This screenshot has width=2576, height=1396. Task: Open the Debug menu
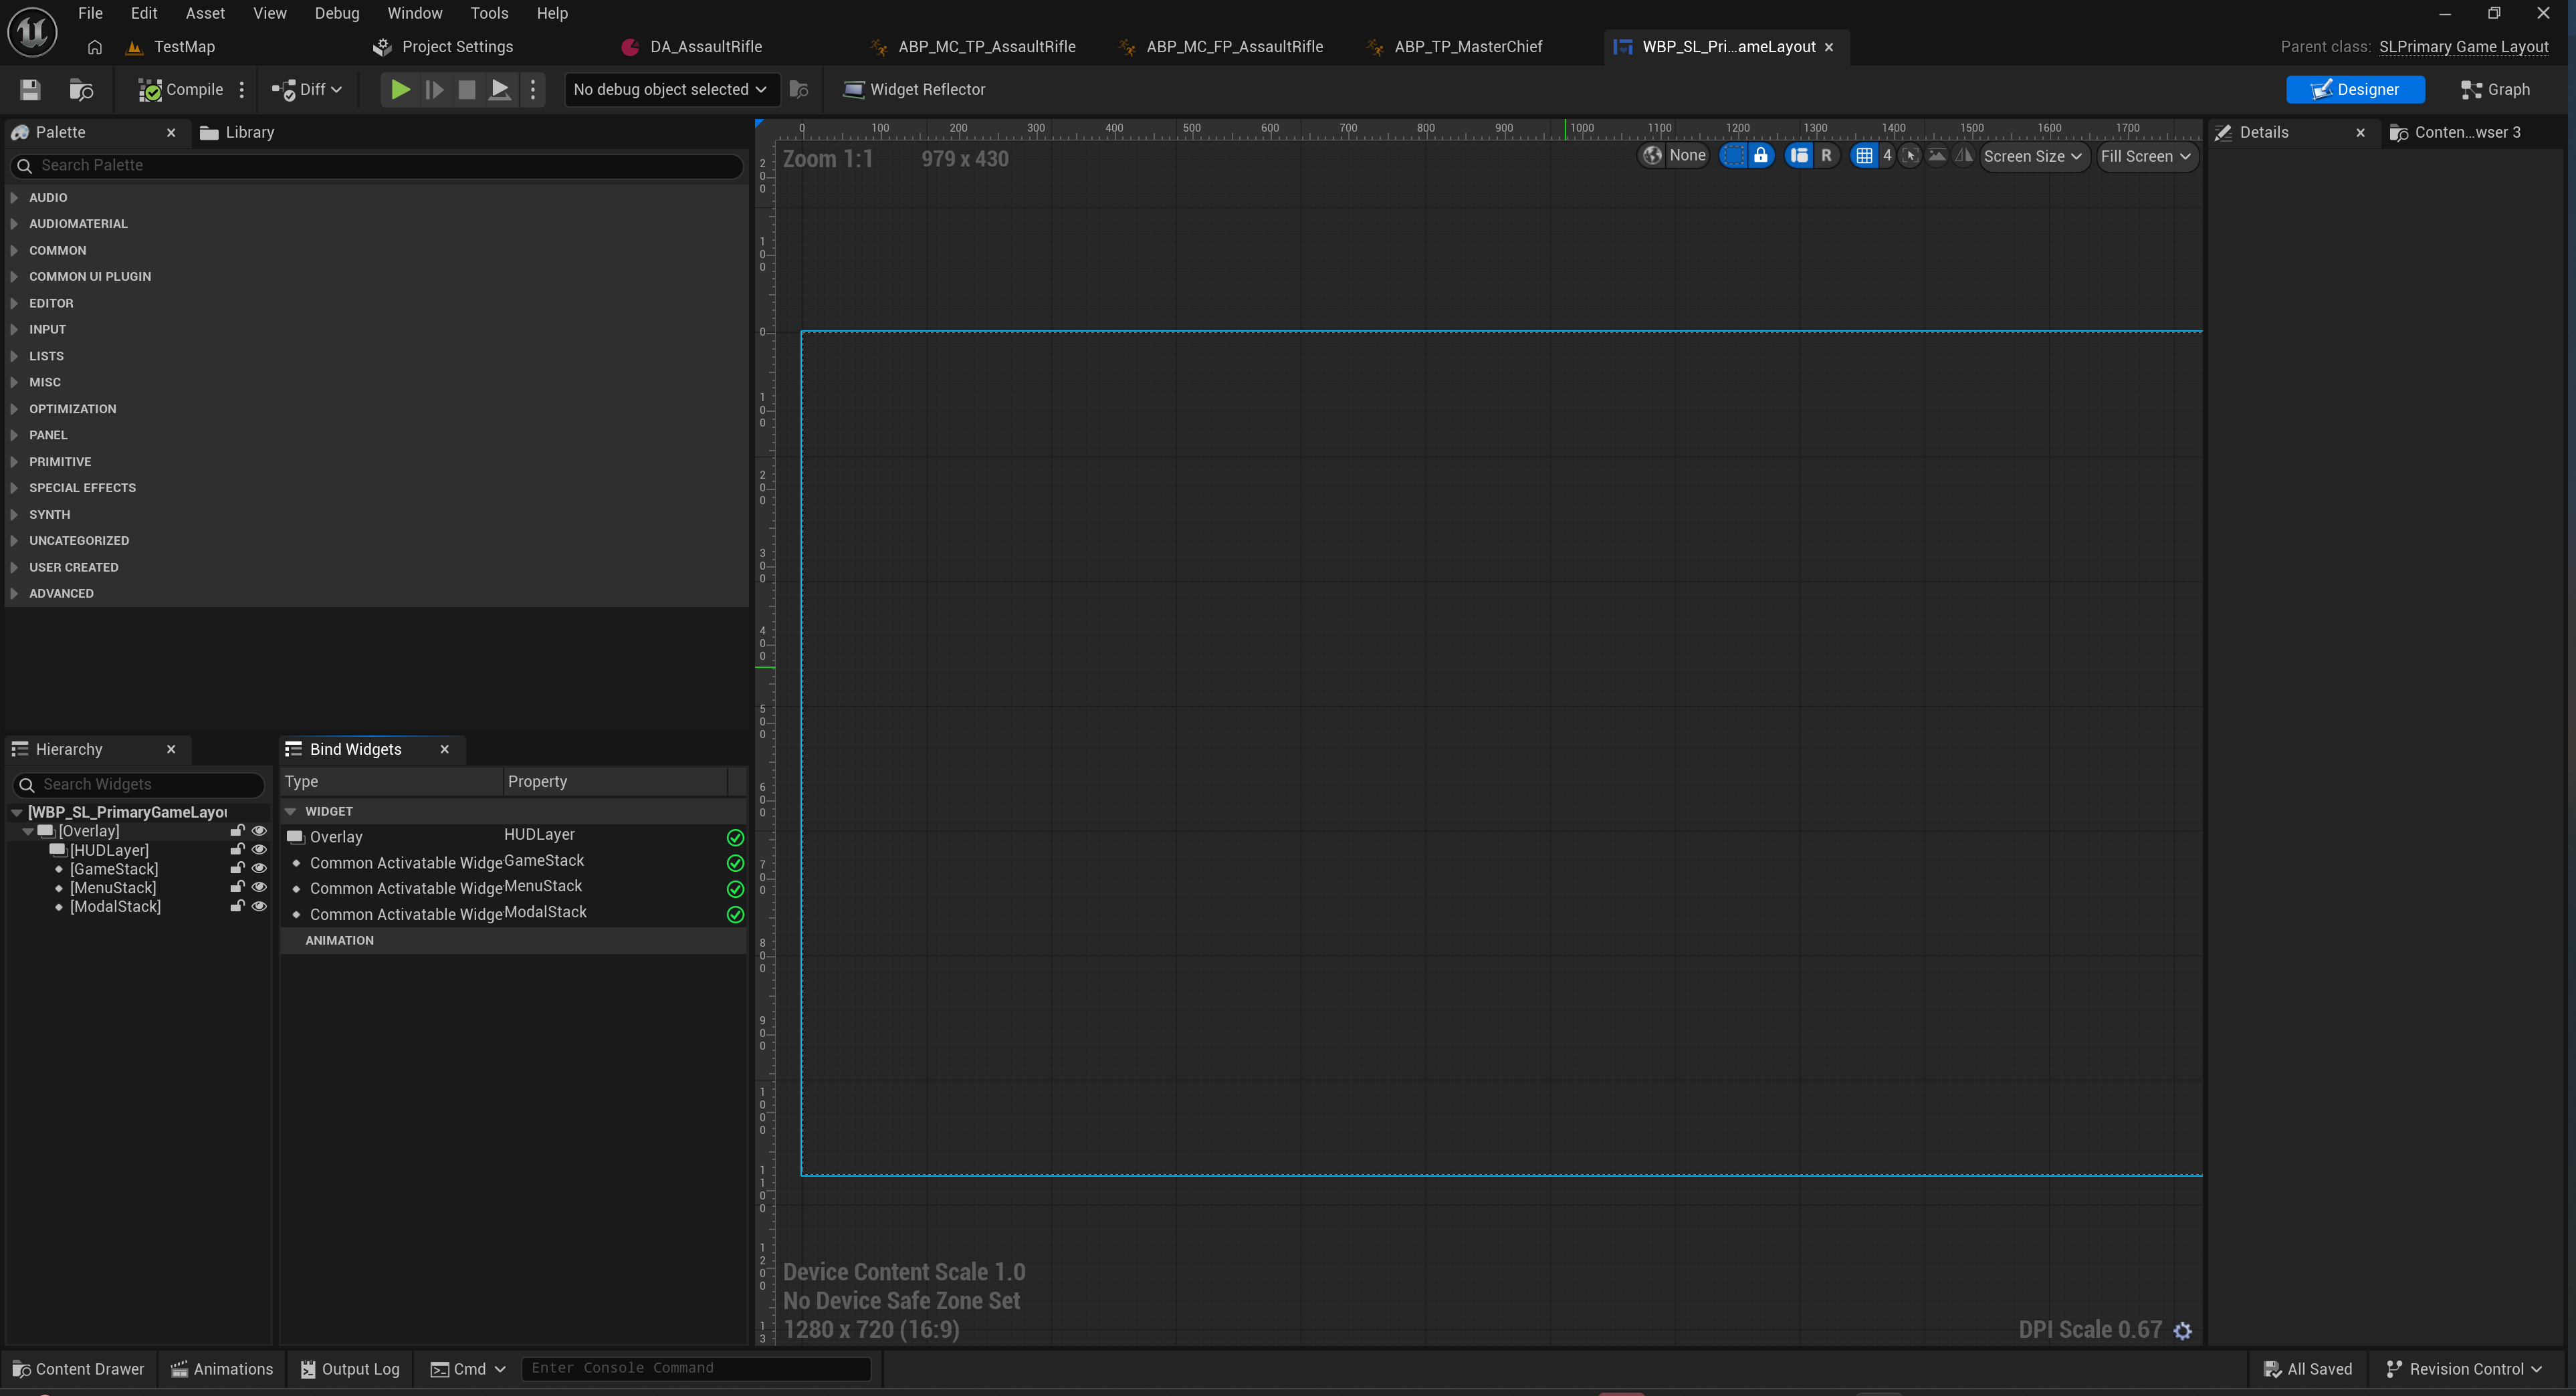[336, 13]
